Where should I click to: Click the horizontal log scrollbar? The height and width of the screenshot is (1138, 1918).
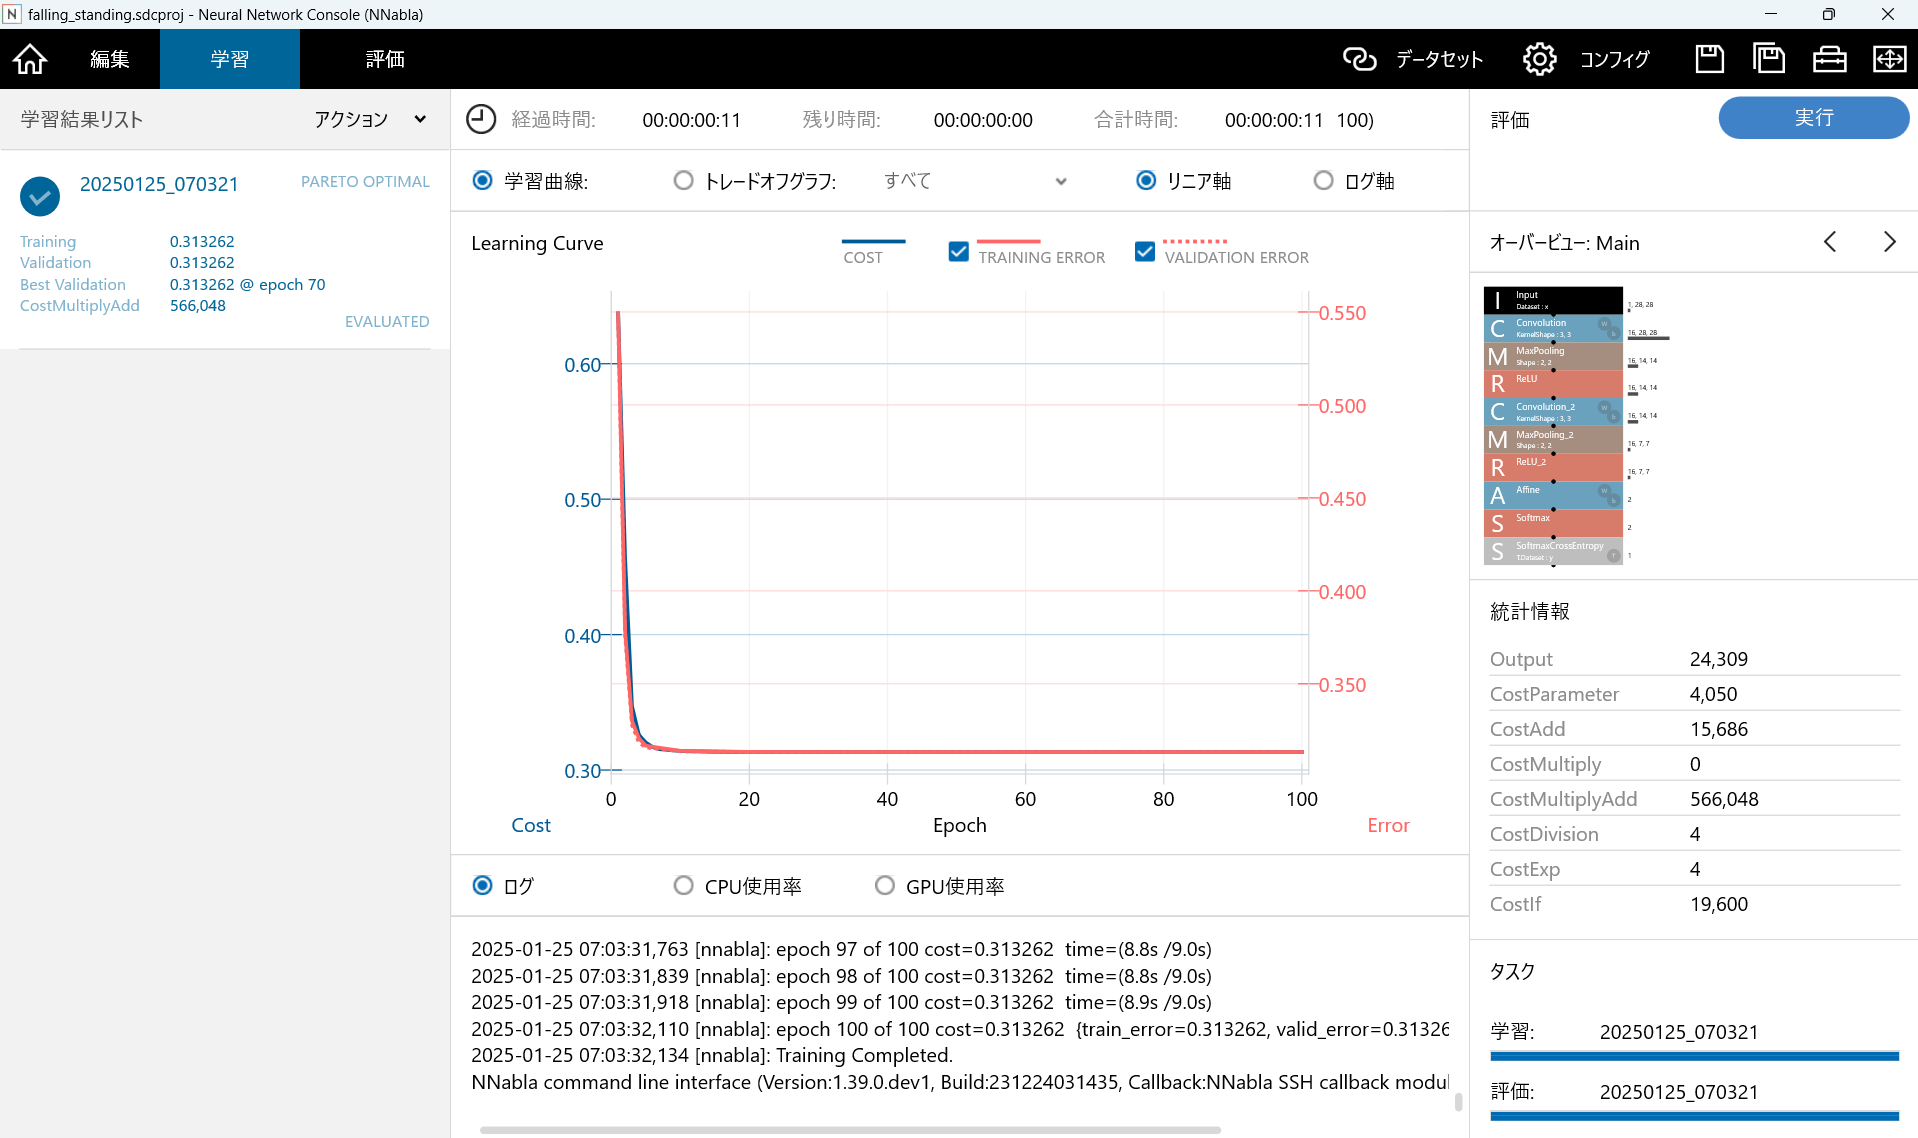coord(850,1130)
